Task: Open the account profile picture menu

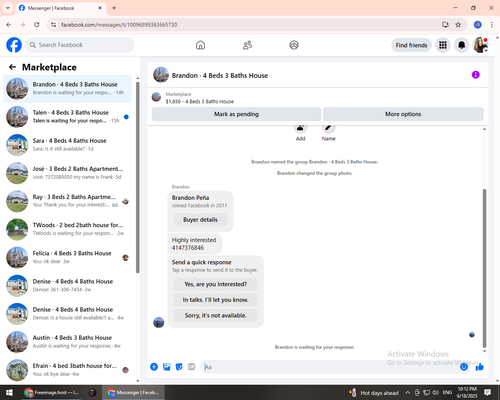Action: [480, 45]
